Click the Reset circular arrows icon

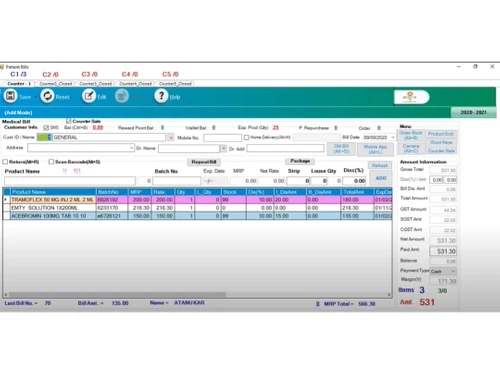[x=47, y=96]
